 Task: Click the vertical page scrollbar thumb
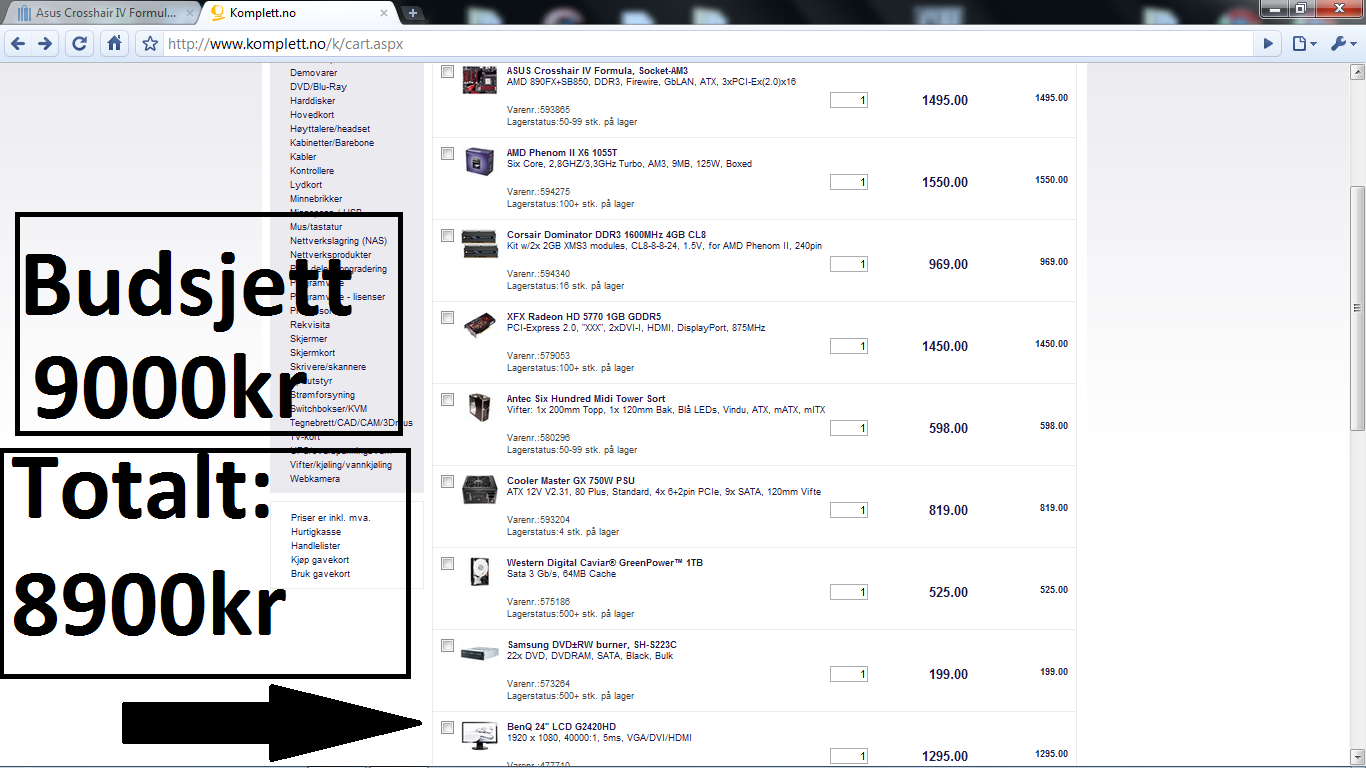pyautogui.click(x=1357, y=308)
